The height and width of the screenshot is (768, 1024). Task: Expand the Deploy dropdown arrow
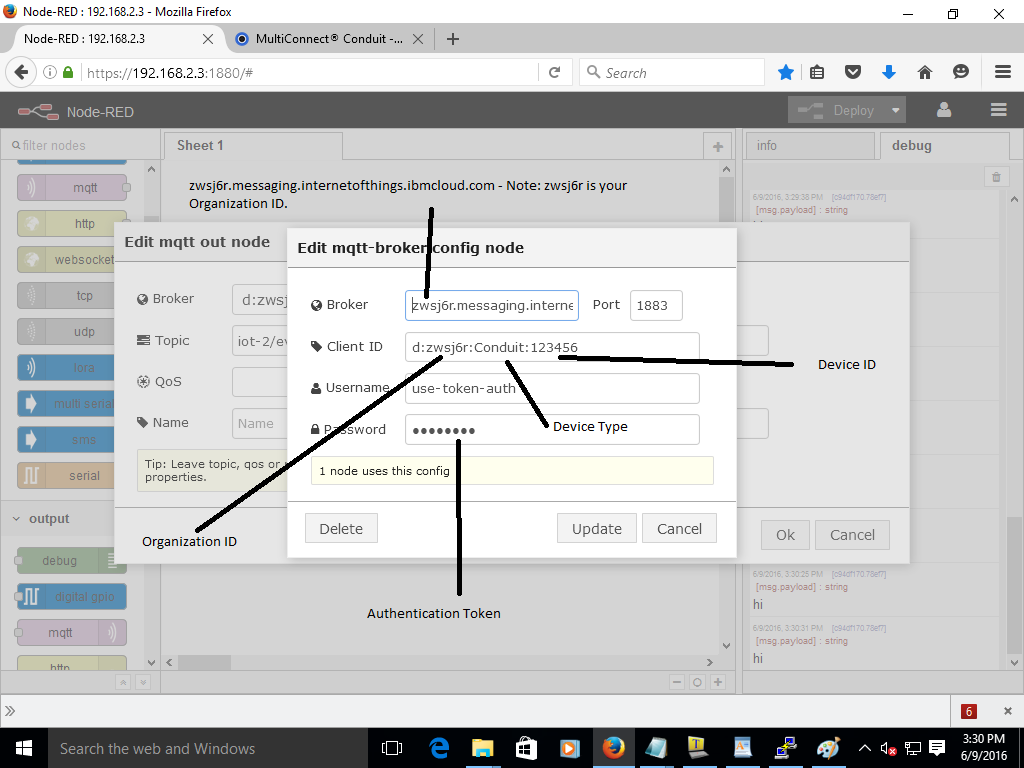point(896,111)
